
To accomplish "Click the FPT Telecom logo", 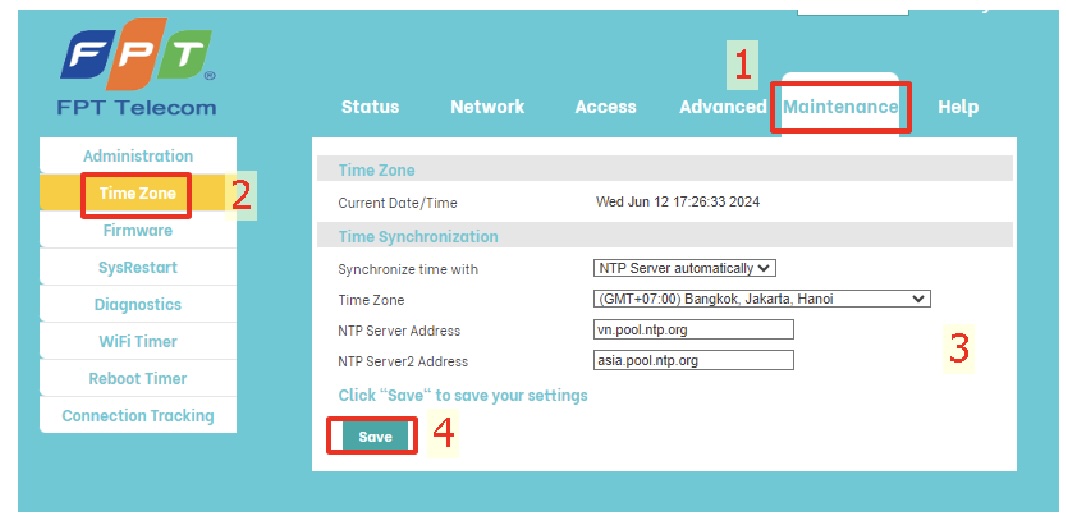I will tap(137, 72).
